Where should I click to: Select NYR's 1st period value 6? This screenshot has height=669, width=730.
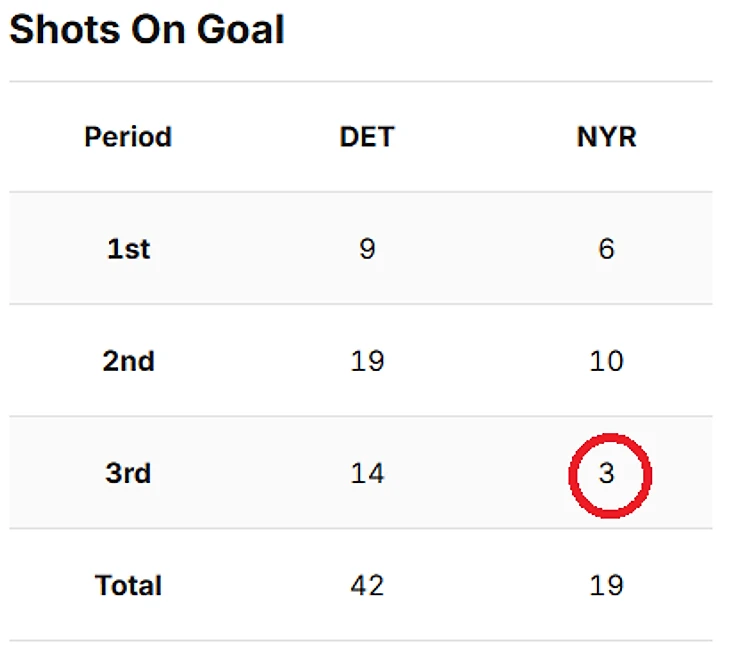[606, 249]
